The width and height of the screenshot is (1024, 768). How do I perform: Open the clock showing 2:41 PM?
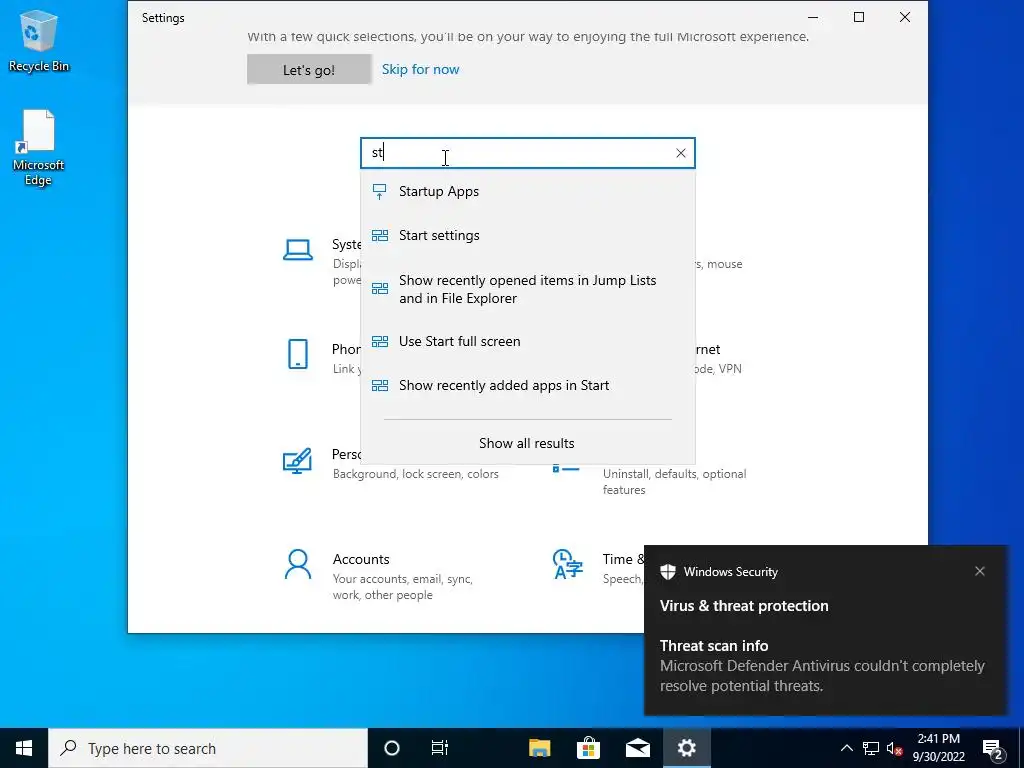tap(938, 748)
